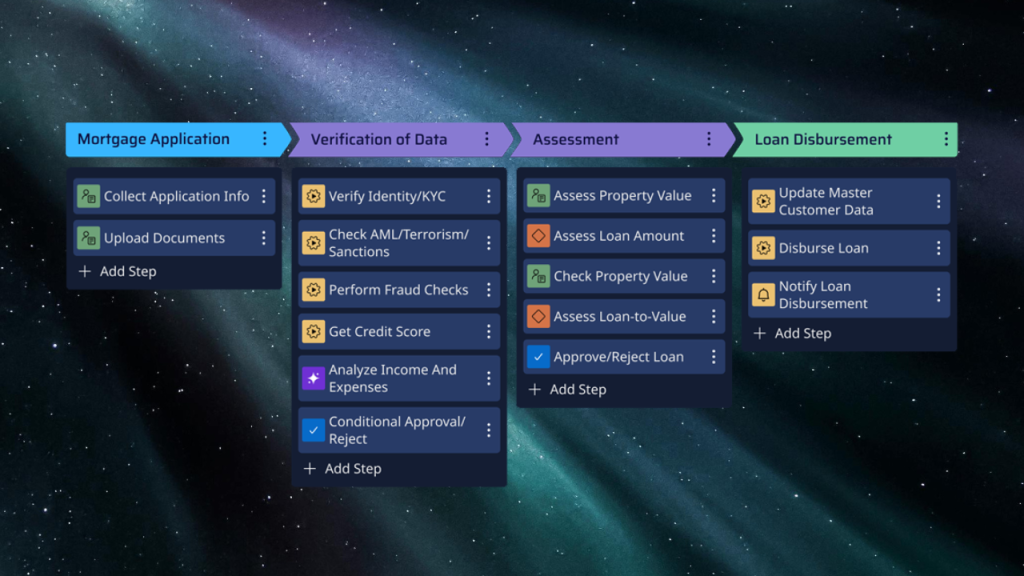The width and height of the screenshot is (1024, 576).
Task: Click the person icon on Check Property Value
Action: pos(540,276)
